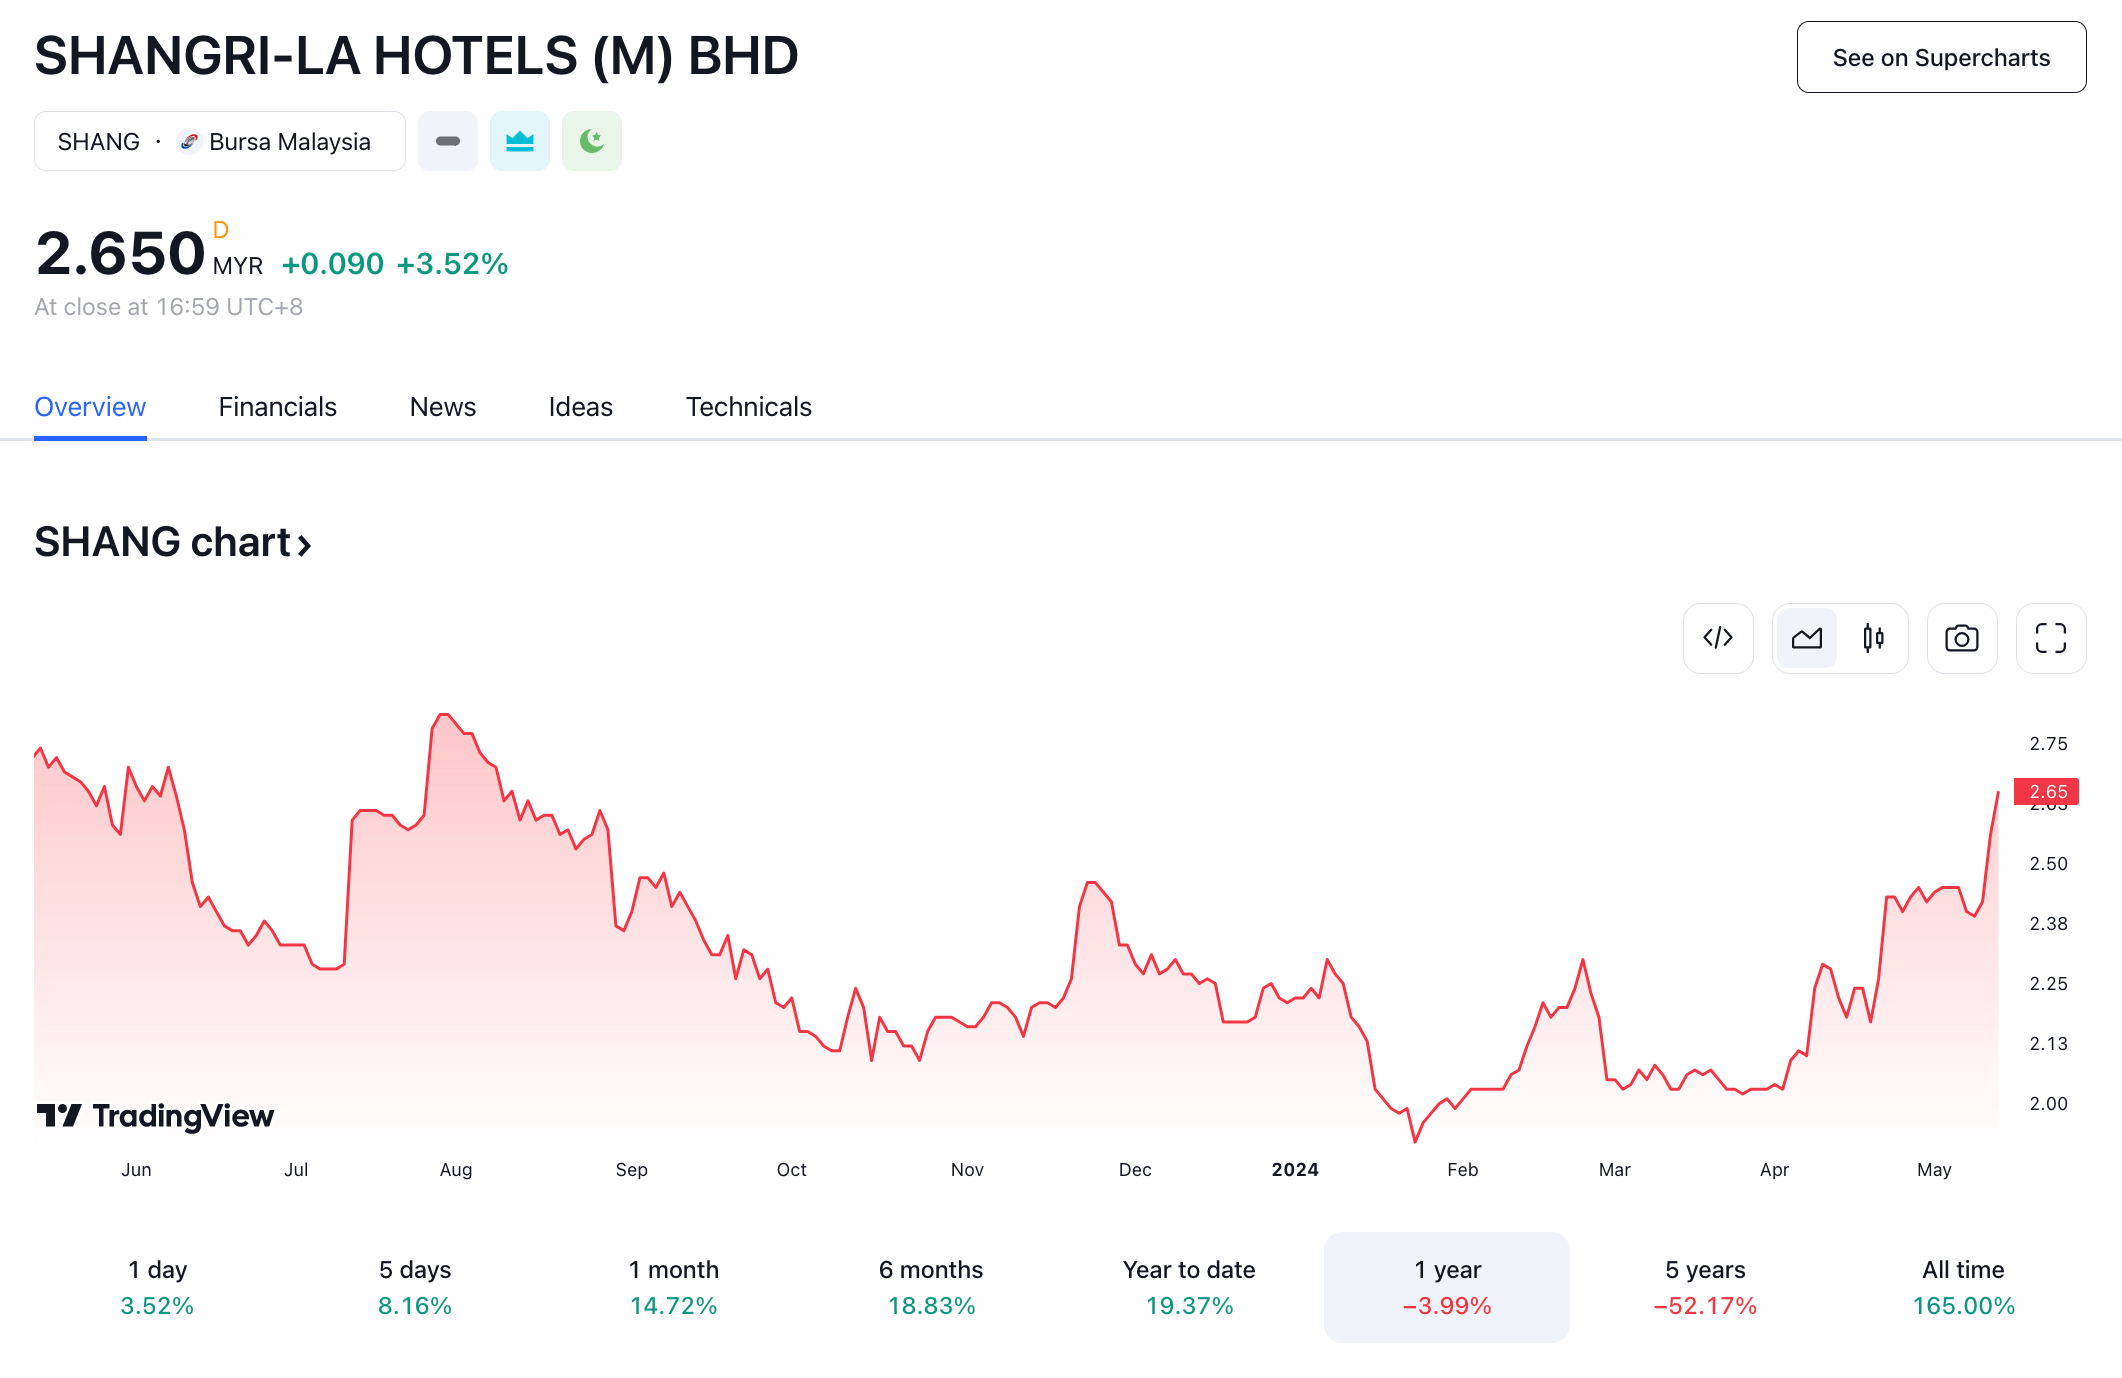
Task: Click the blue crown badge icon
Action: [x=519, y=141]
